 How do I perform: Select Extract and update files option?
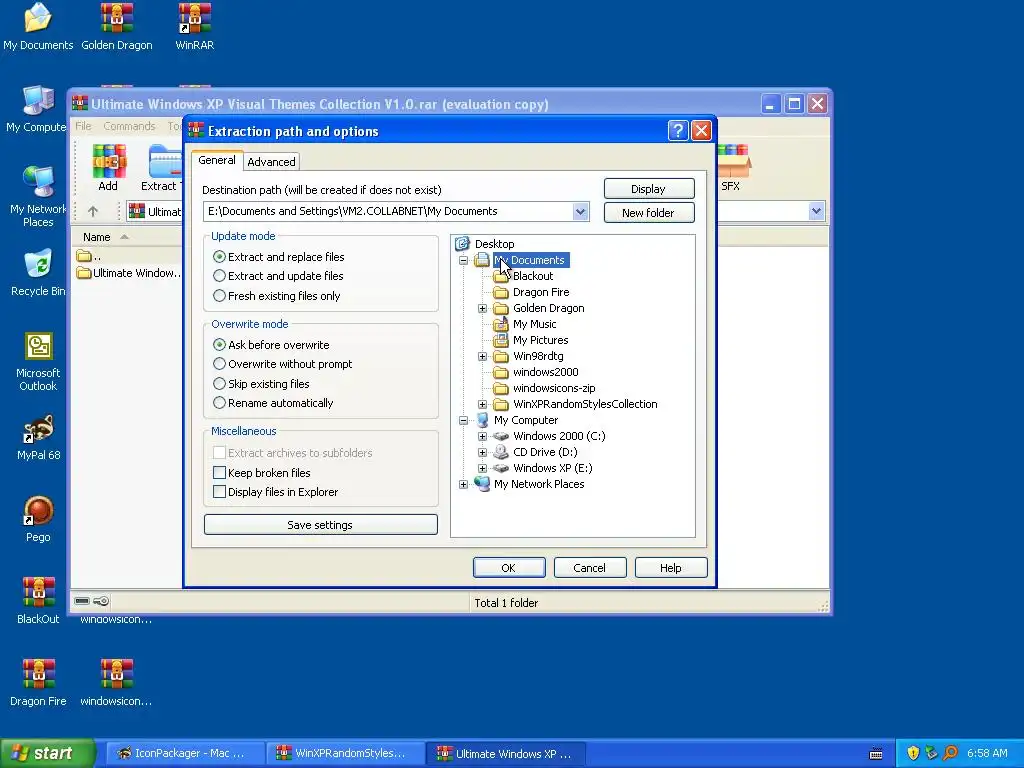(x=279, y=276)
